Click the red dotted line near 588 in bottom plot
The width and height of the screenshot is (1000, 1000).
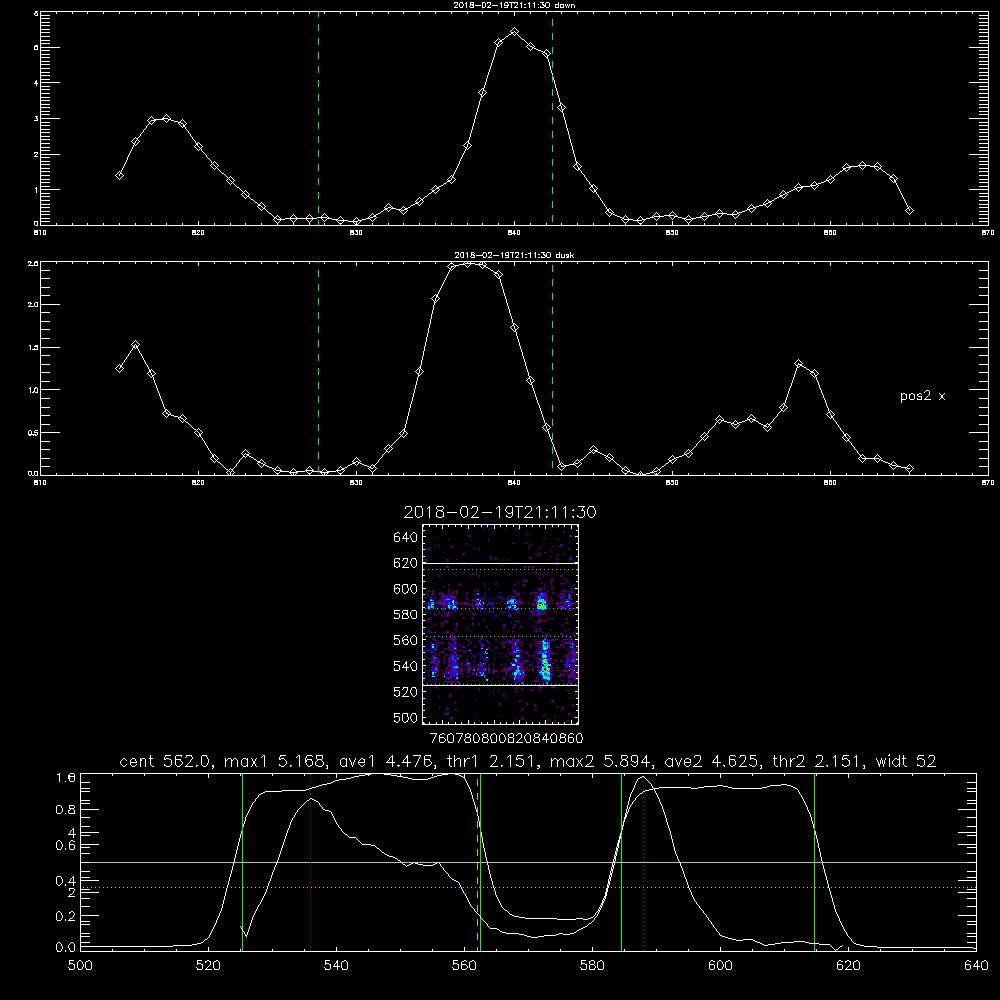(x=643, y=862)
